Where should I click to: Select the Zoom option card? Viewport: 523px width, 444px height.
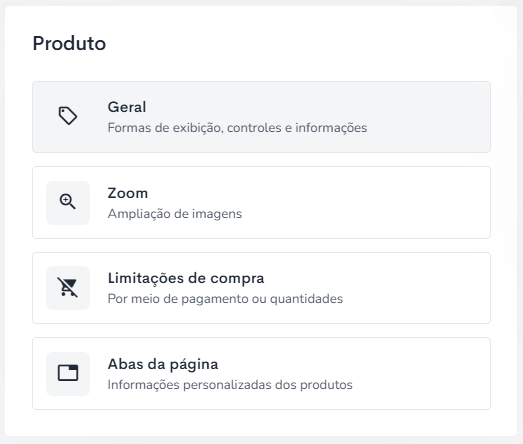[261, 202]
